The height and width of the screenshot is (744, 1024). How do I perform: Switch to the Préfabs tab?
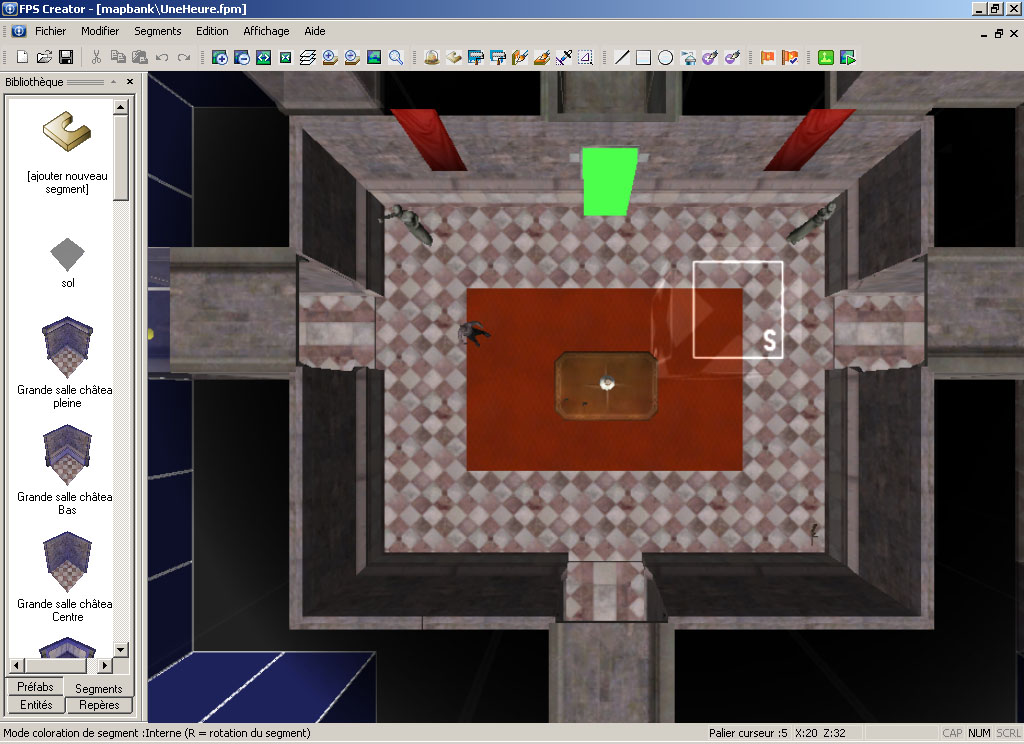(x=35, y=687)
